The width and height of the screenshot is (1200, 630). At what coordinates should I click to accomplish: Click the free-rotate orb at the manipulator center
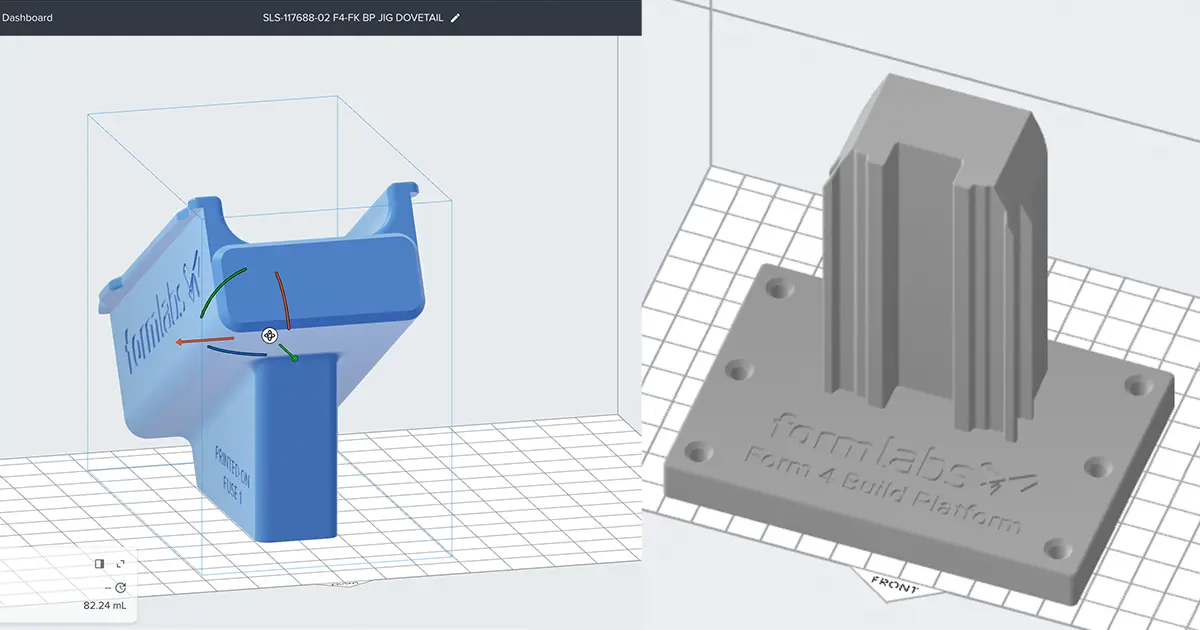[269, 337]
